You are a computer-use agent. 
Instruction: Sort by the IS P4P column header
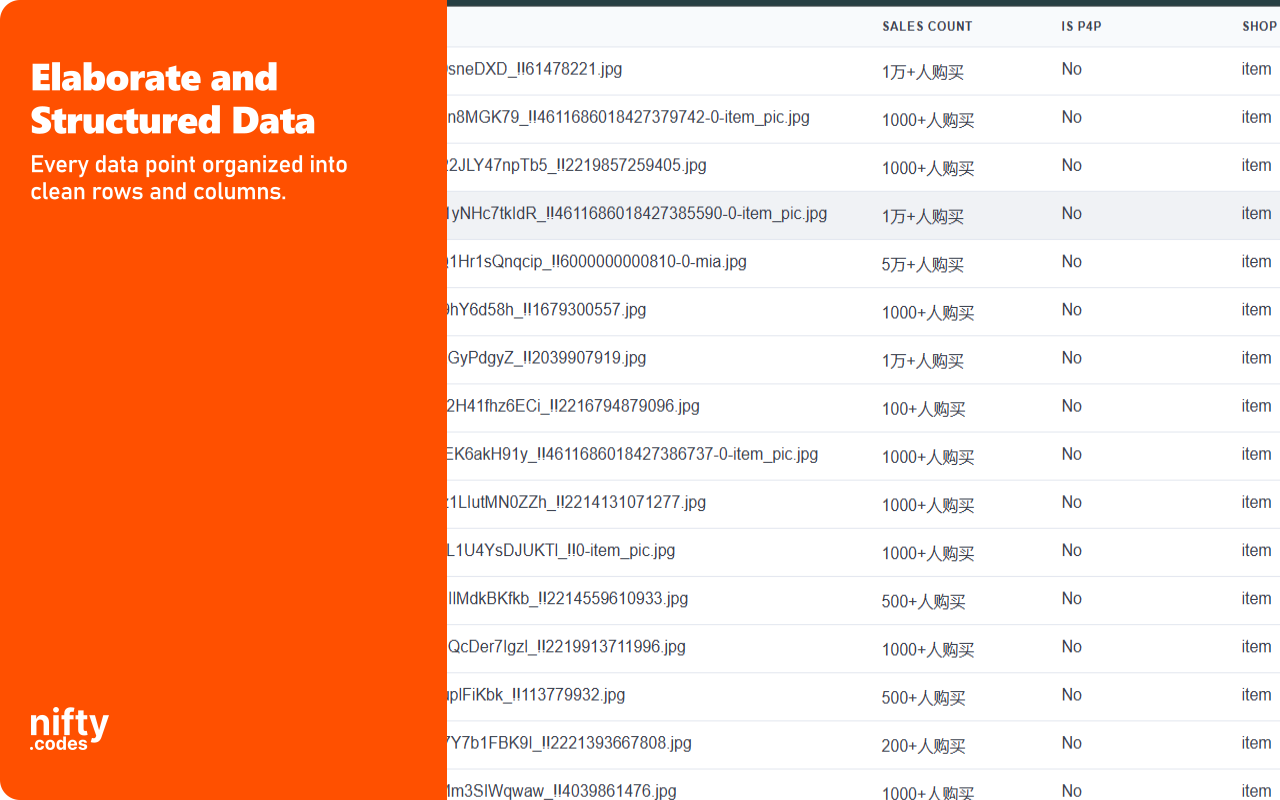click(x=1082, y=27)
